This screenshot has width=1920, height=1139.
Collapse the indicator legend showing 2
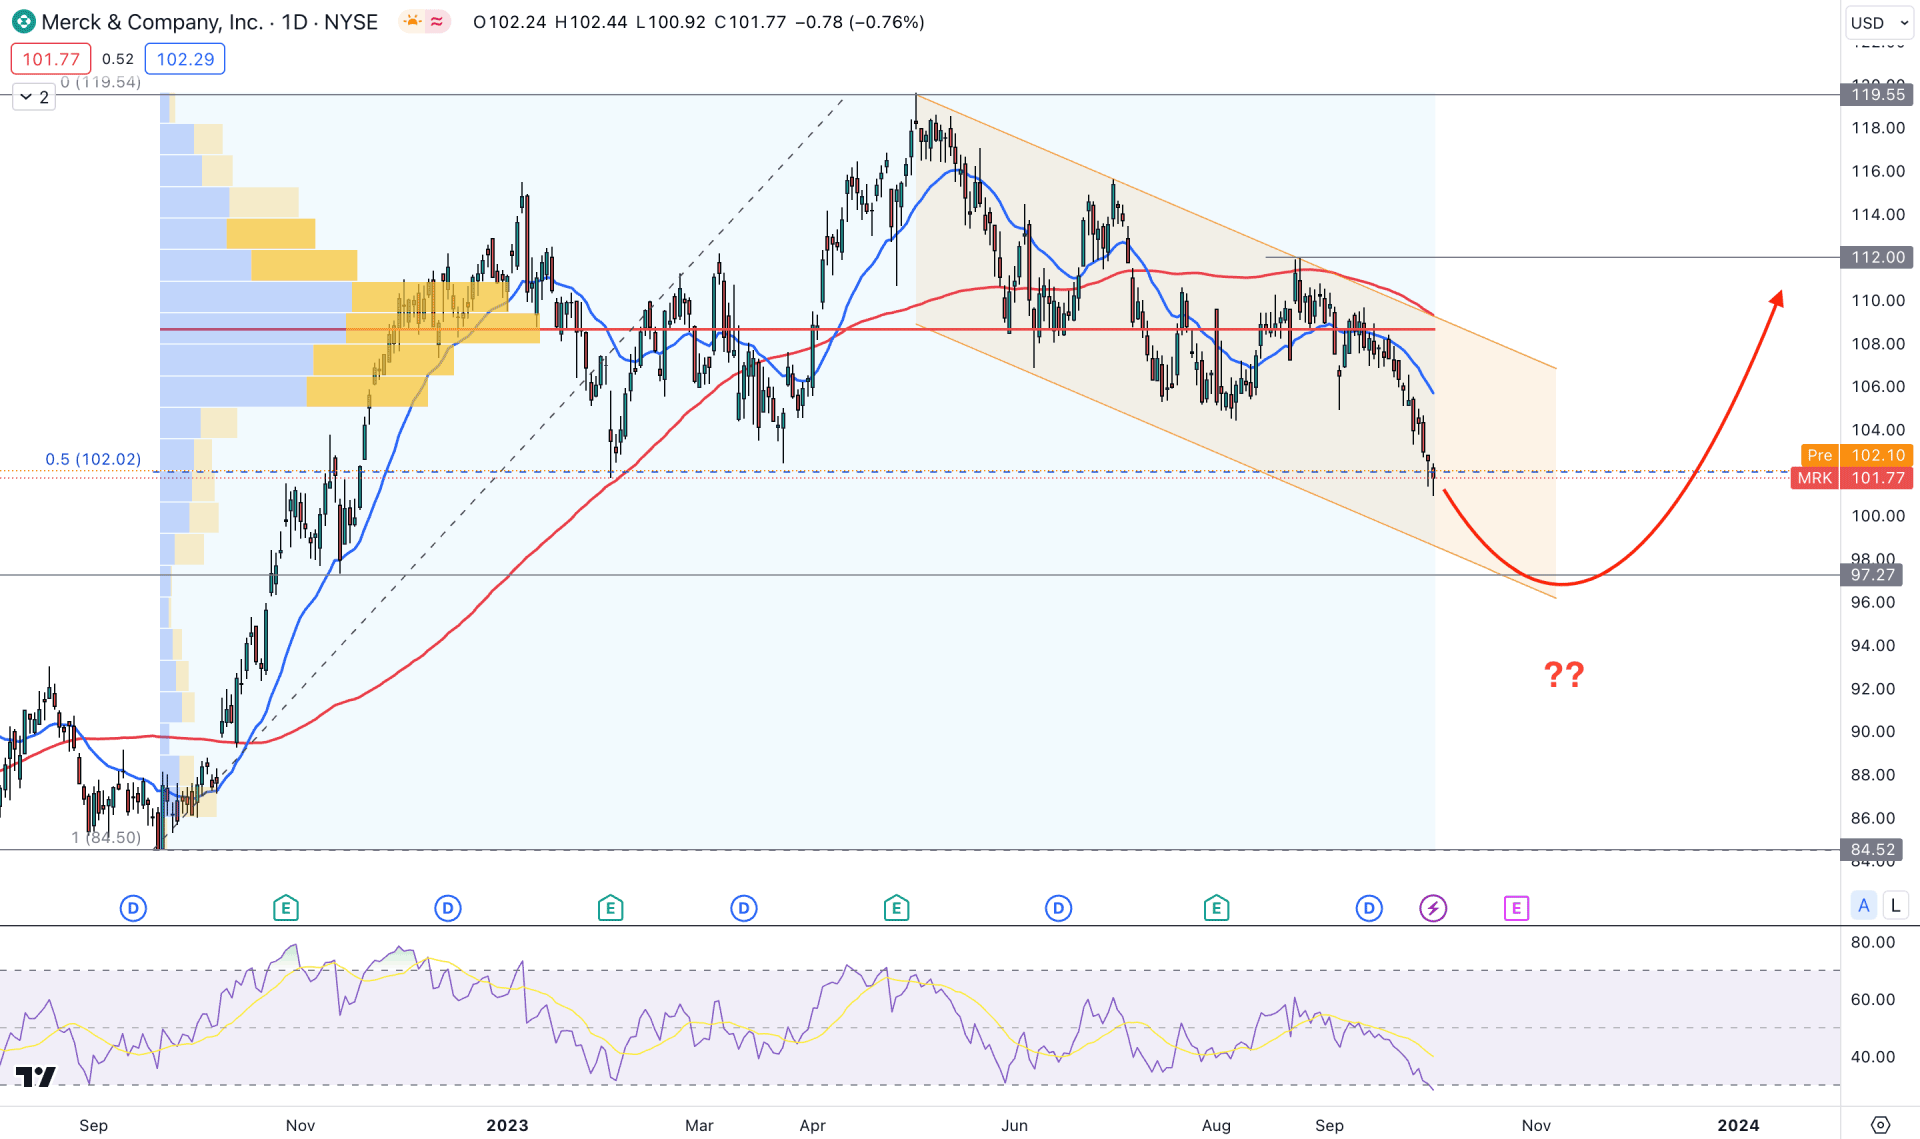pos(34,97)
